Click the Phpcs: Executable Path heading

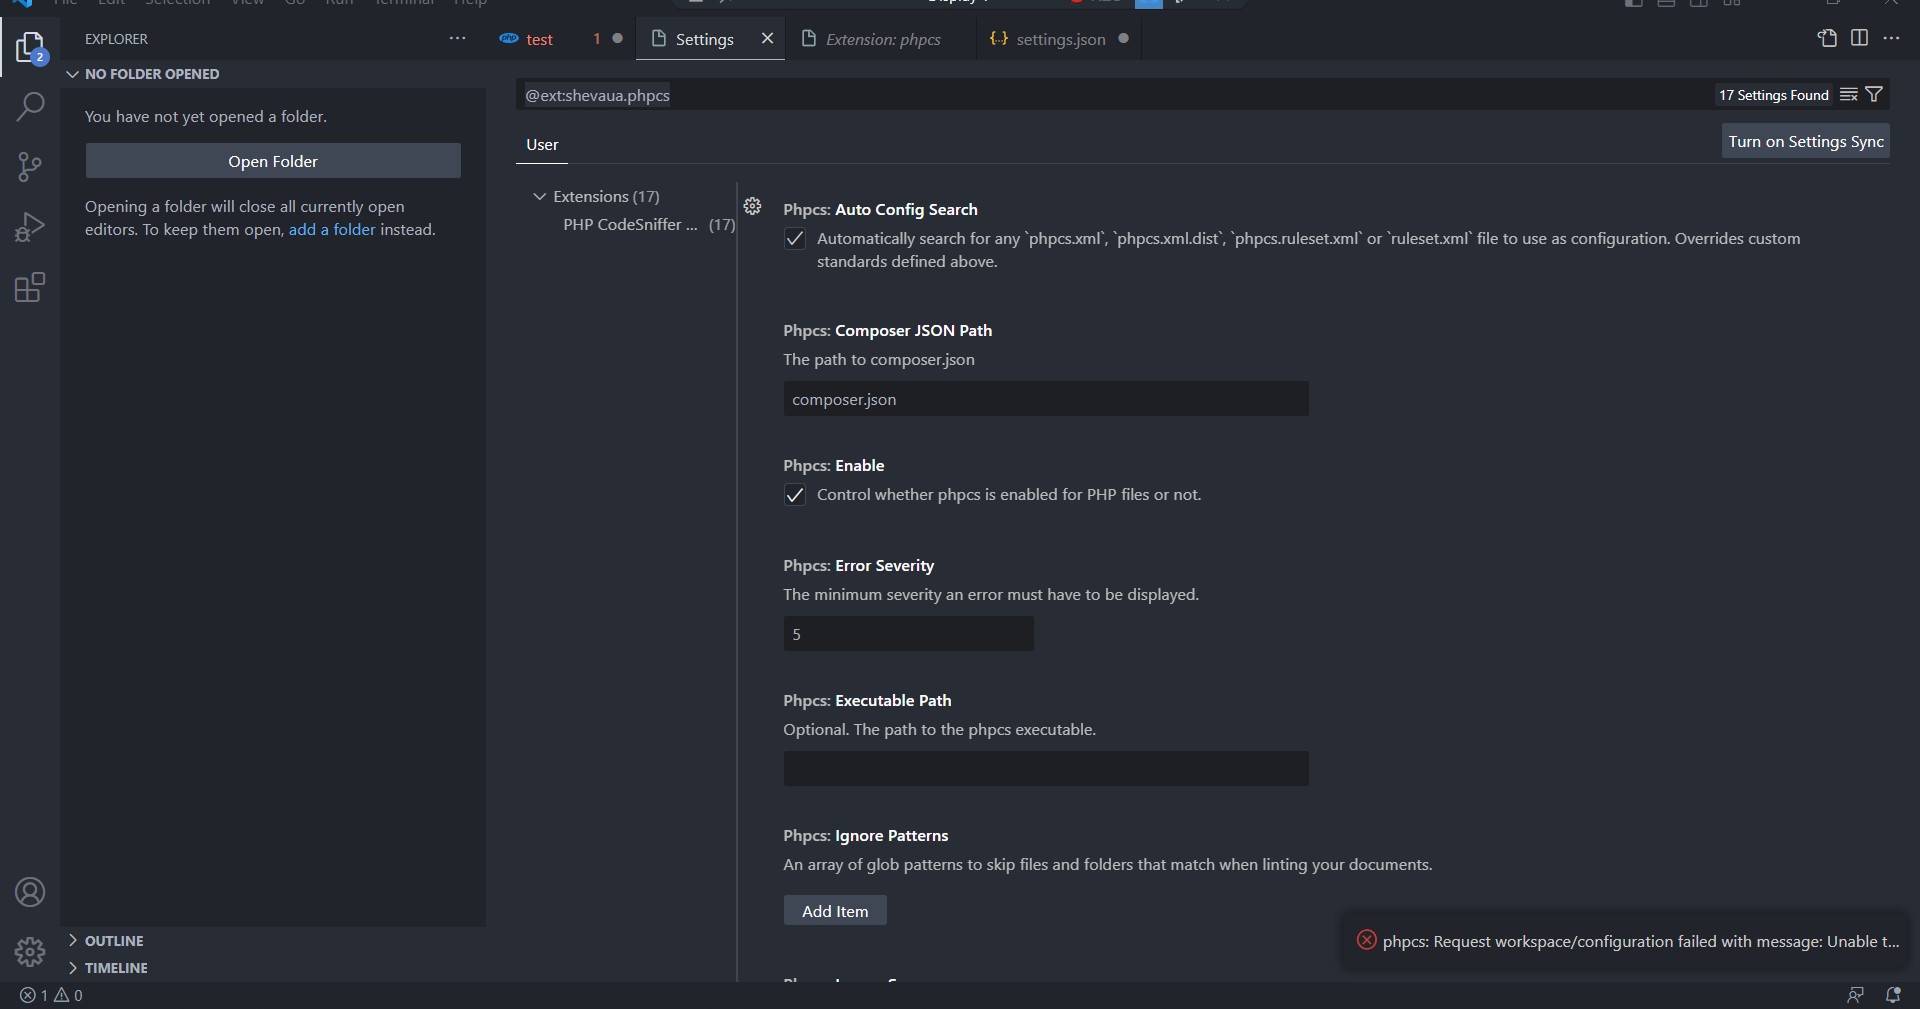(867, 701)
